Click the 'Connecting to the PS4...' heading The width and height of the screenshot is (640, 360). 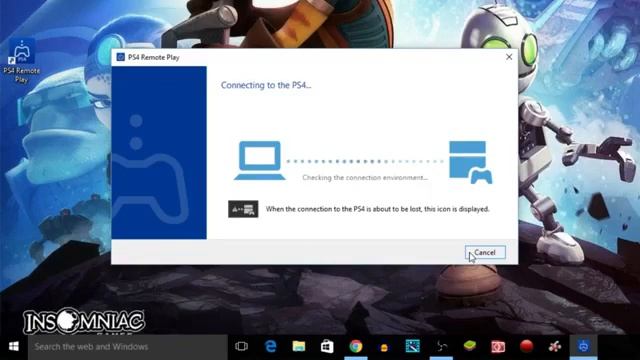[266, 85]
